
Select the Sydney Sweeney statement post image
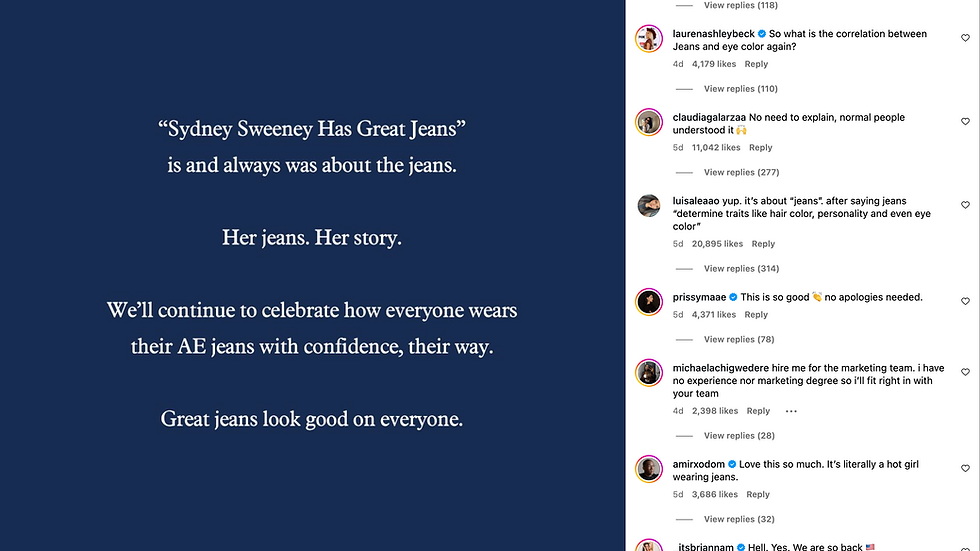pyautogui.click(x=312, y=276)
